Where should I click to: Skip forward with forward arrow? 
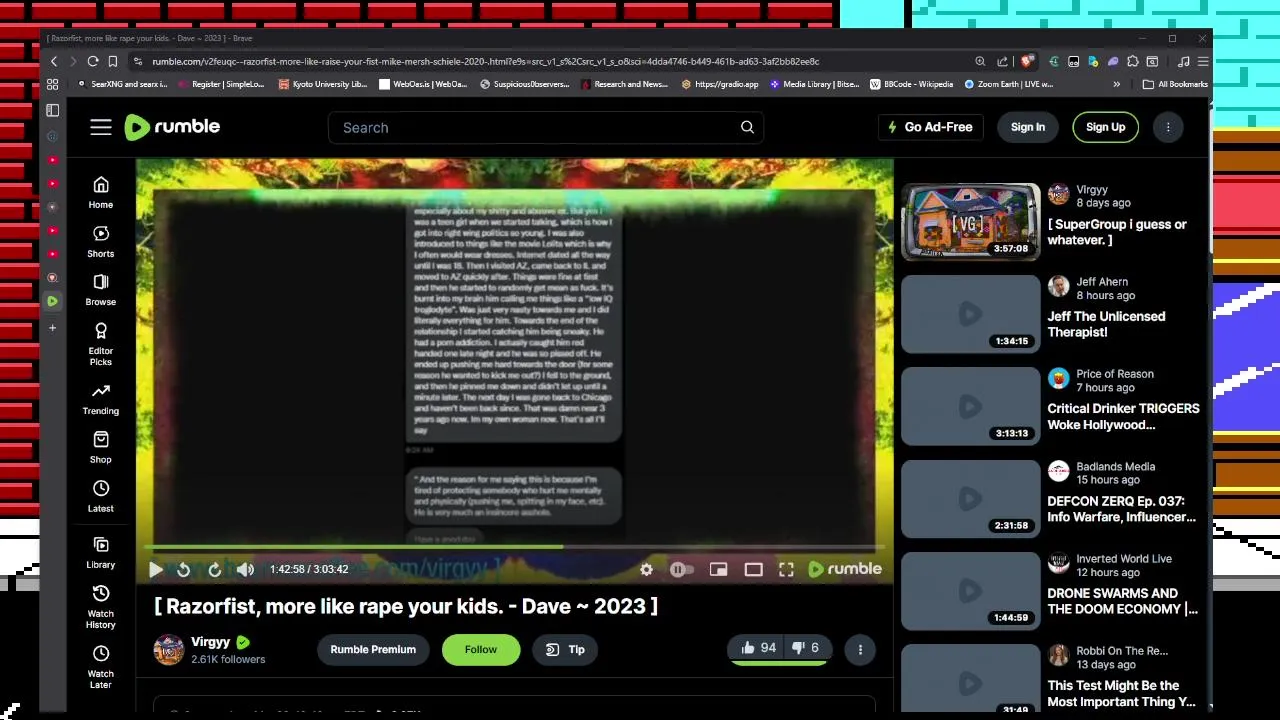[x=214, y=569]
